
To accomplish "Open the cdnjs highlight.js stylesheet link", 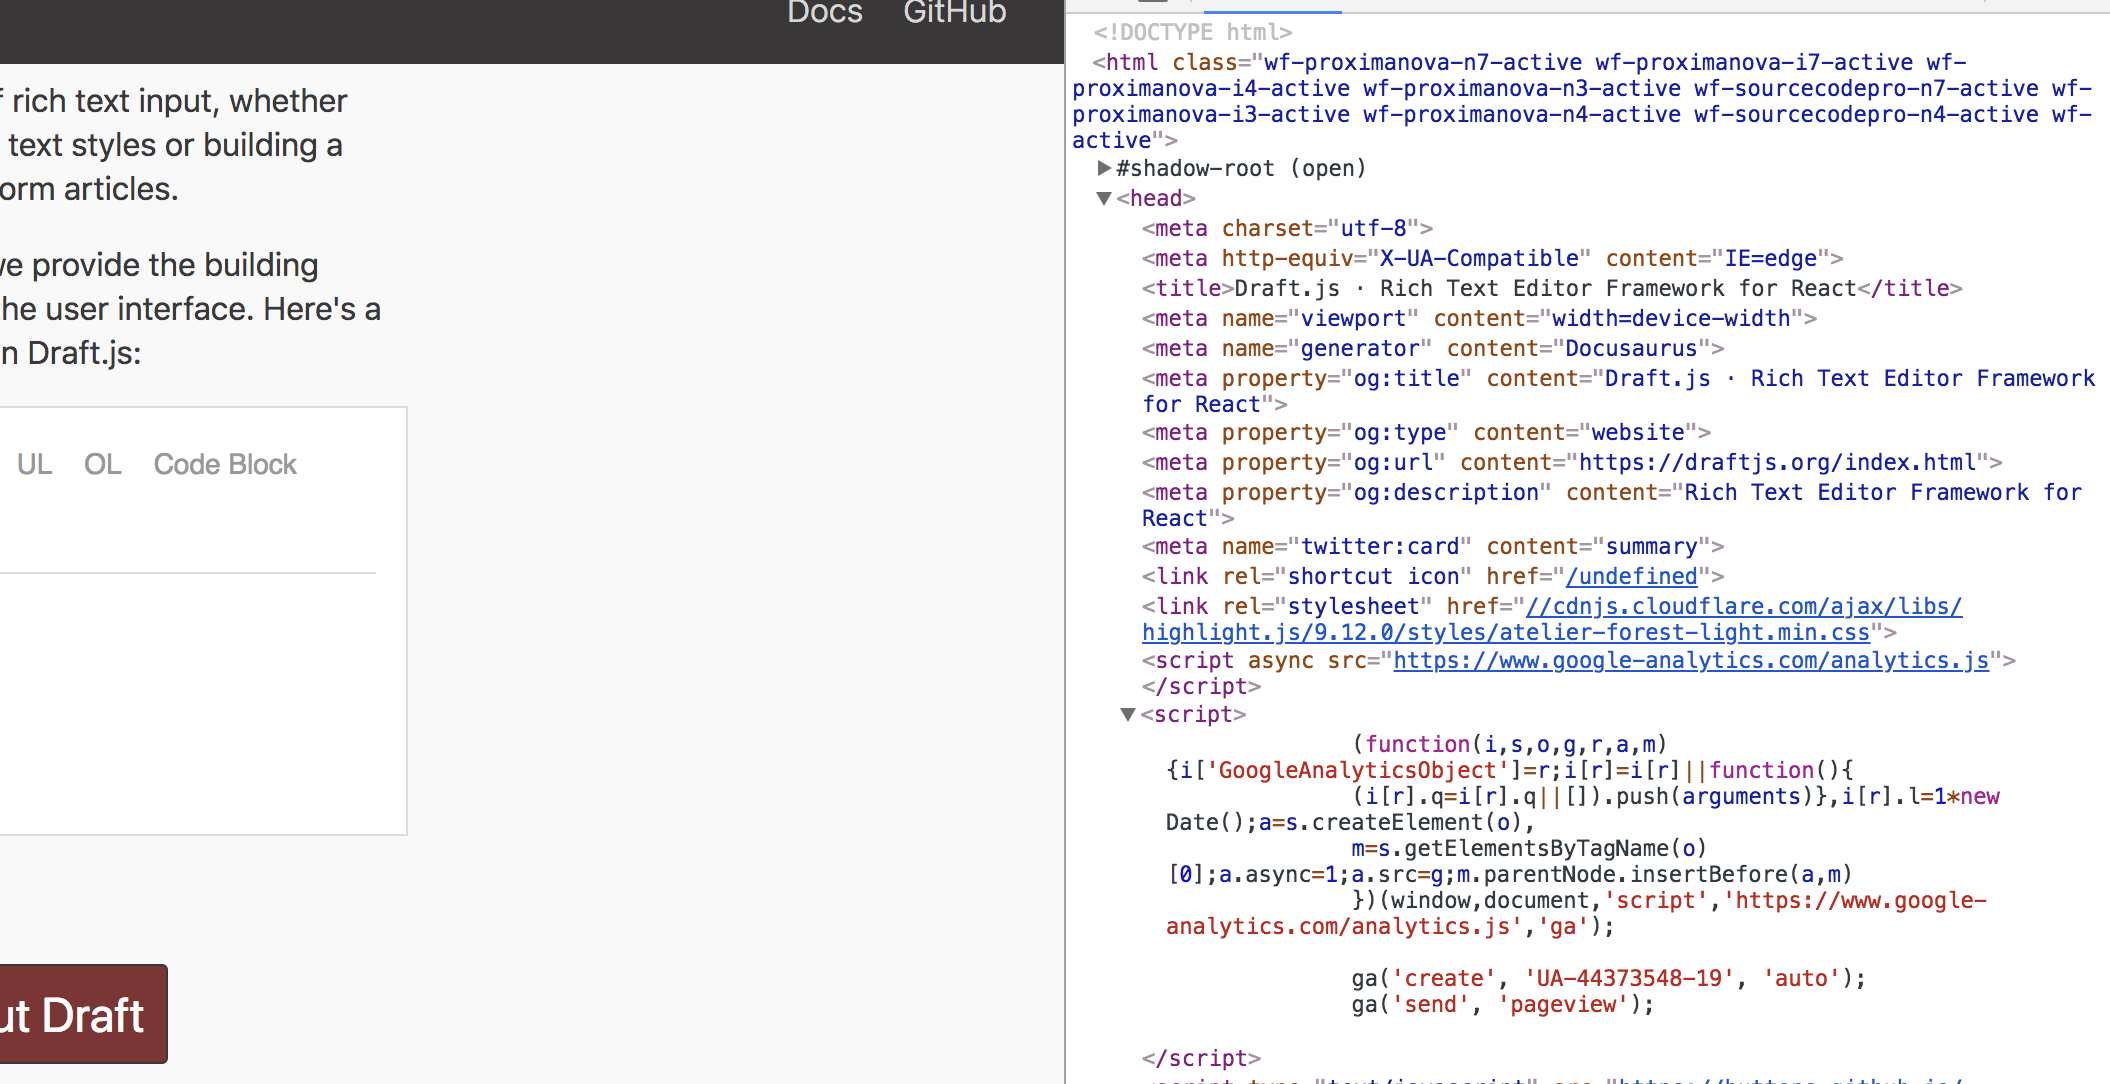I will pyautogui.click(x=1552, y=619).
